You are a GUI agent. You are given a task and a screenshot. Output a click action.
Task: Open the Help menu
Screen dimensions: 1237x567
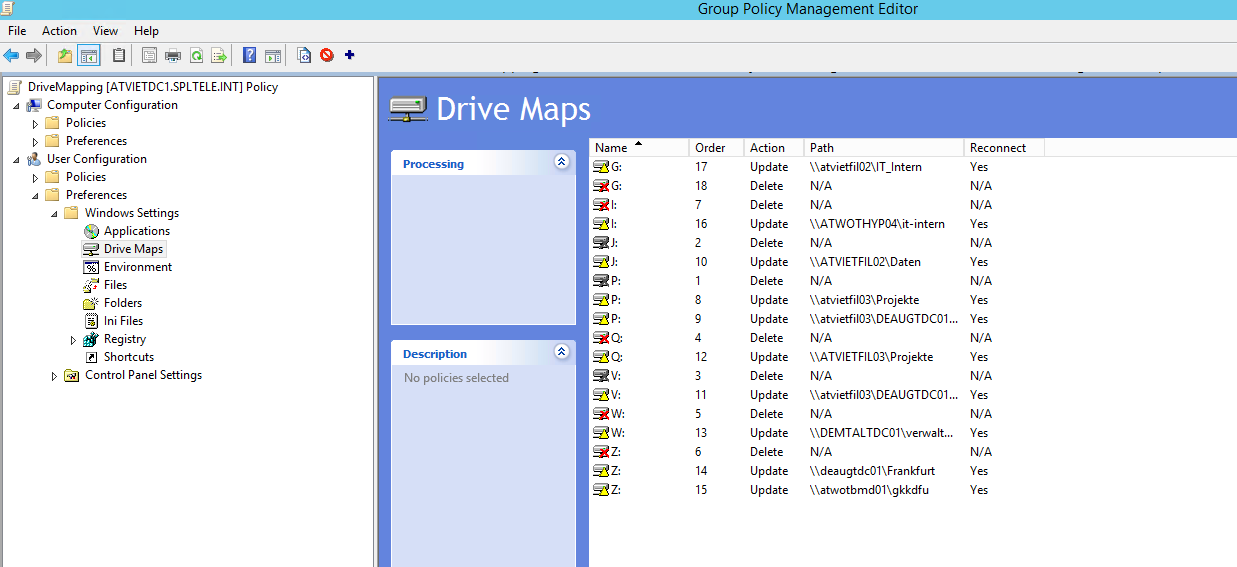(146, 31)
